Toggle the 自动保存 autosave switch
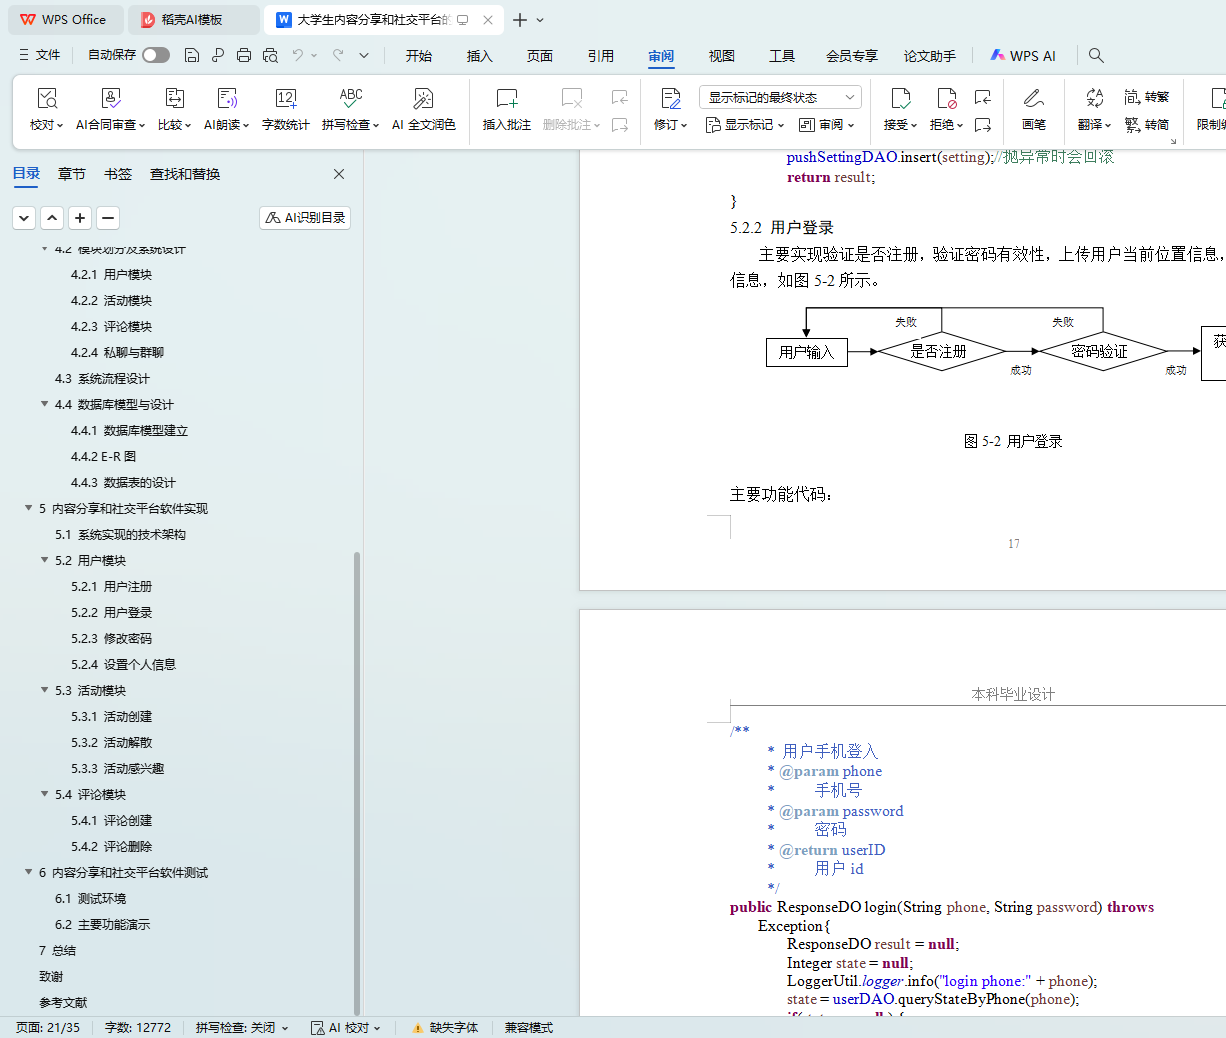 (155, 55)
